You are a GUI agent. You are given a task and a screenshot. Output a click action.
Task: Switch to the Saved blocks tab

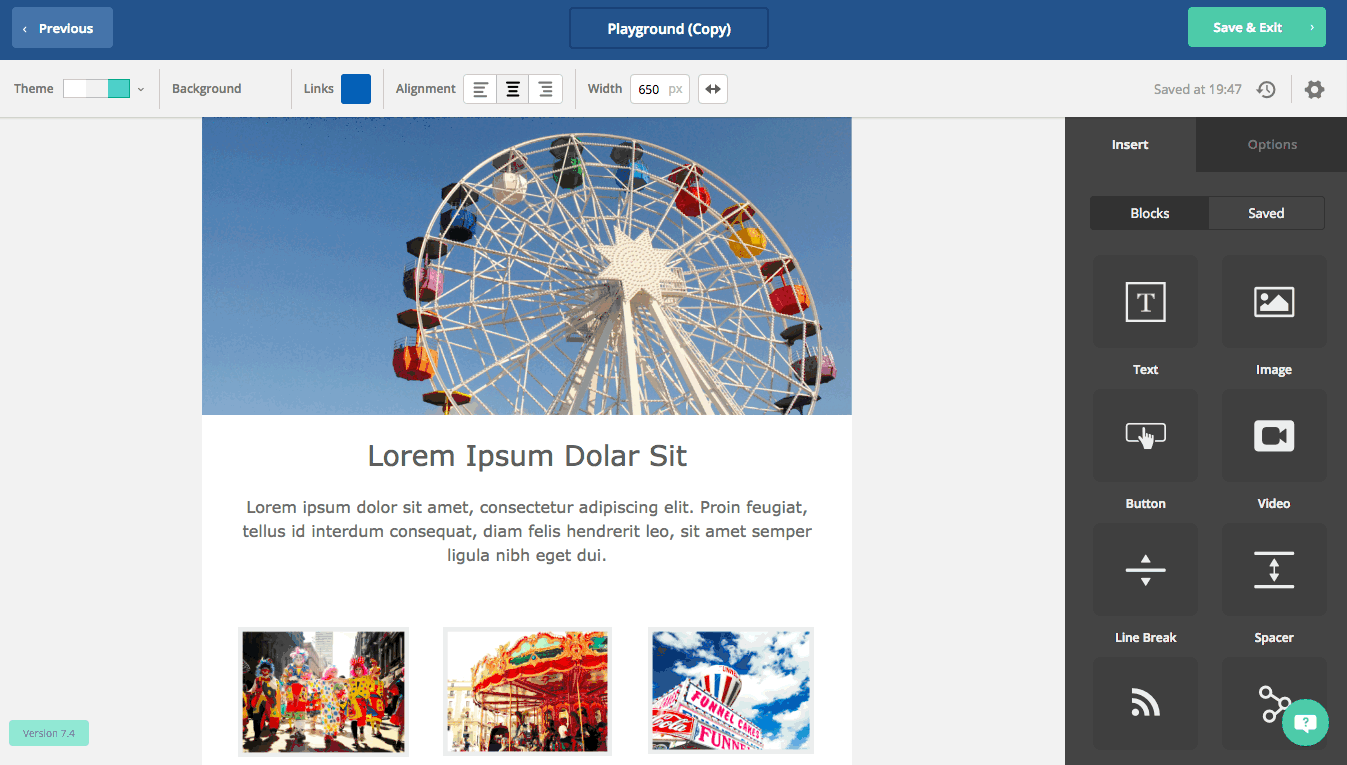point(1265,213)
